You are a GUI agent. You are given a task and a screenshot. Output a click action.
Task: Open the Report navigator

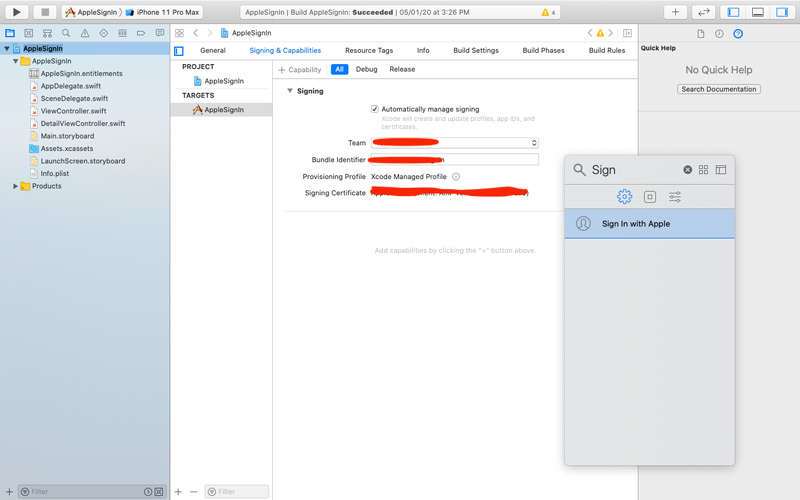[x=160, y=33]
